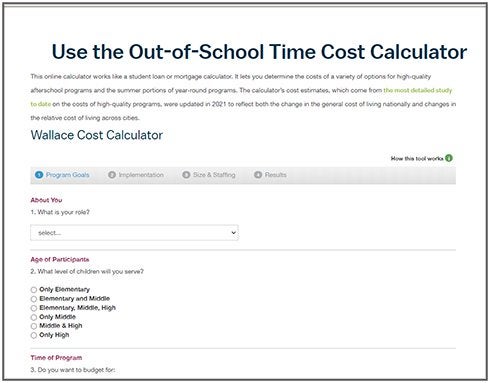The height and width of the screenshot is (383, 490).
Task: Select the Only Elementary radio option
Action: point(34,290)
